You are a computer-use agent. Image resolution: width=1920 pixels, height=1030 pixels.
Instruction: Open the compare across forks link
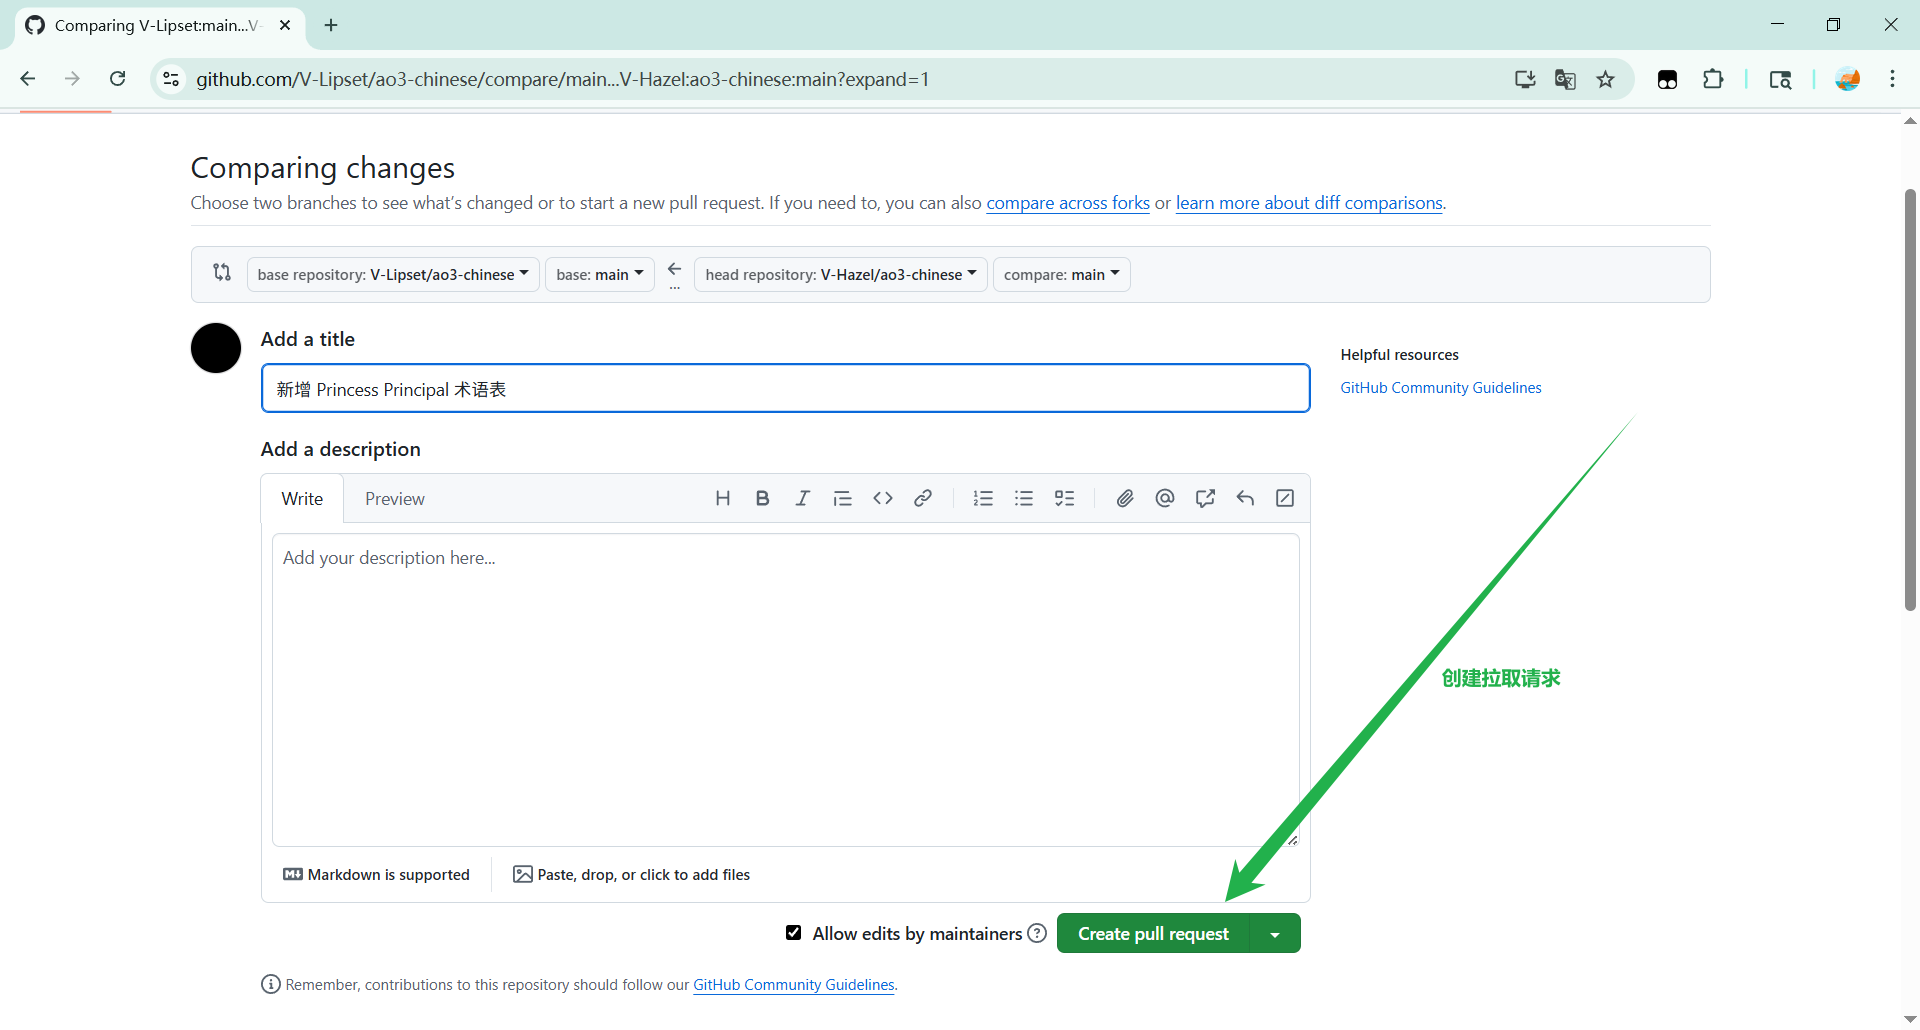click(1067, 203)
